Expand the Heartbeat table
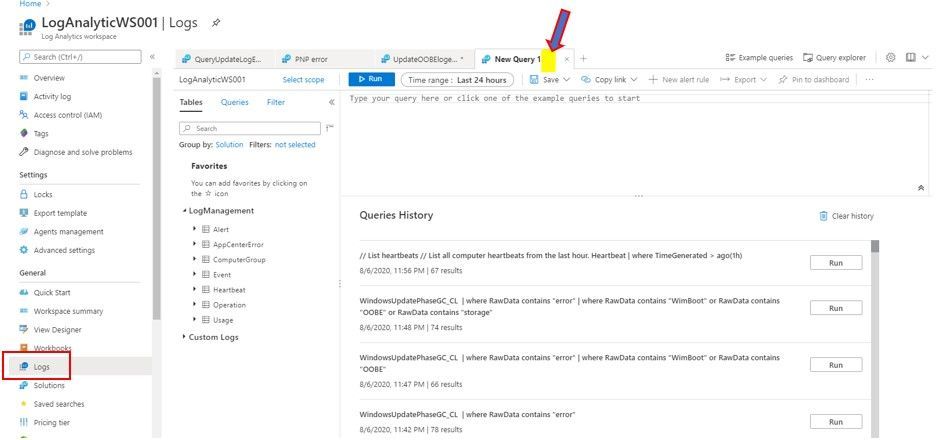This screenshot has width=942, height=440. [194, 289]
